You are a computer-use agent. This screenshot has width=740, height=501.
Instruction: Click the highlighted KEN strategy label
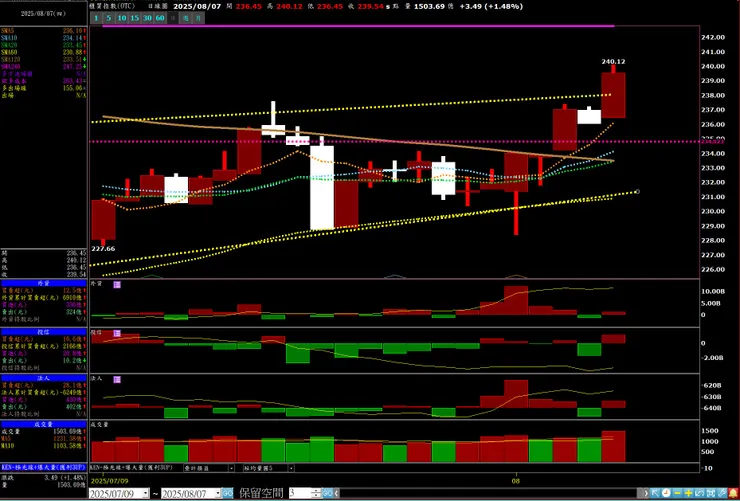coord(43,467)
